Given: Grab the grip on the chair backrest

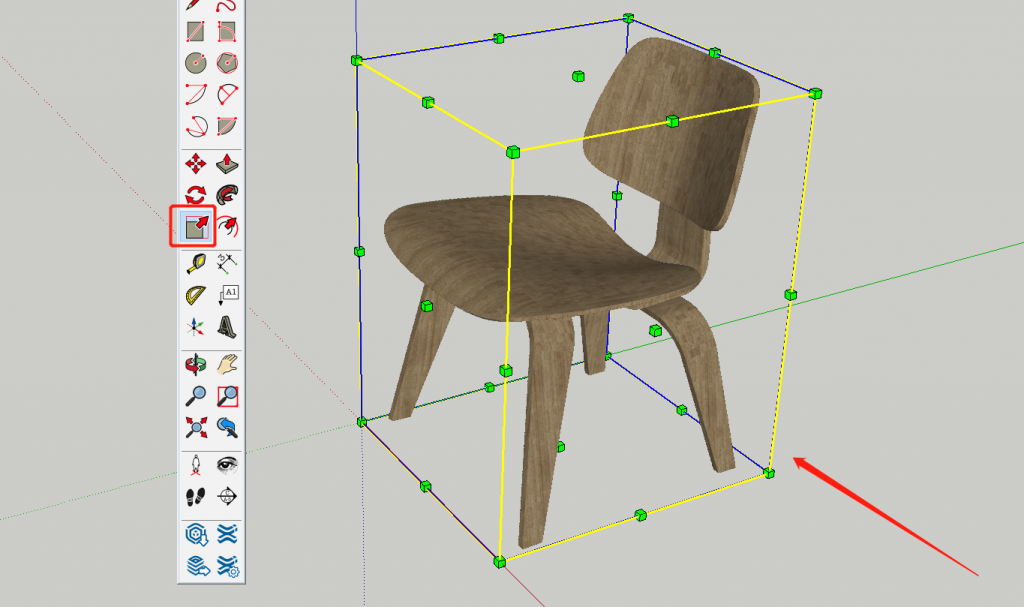Looking at the screenshot, I should coord(672,121).
